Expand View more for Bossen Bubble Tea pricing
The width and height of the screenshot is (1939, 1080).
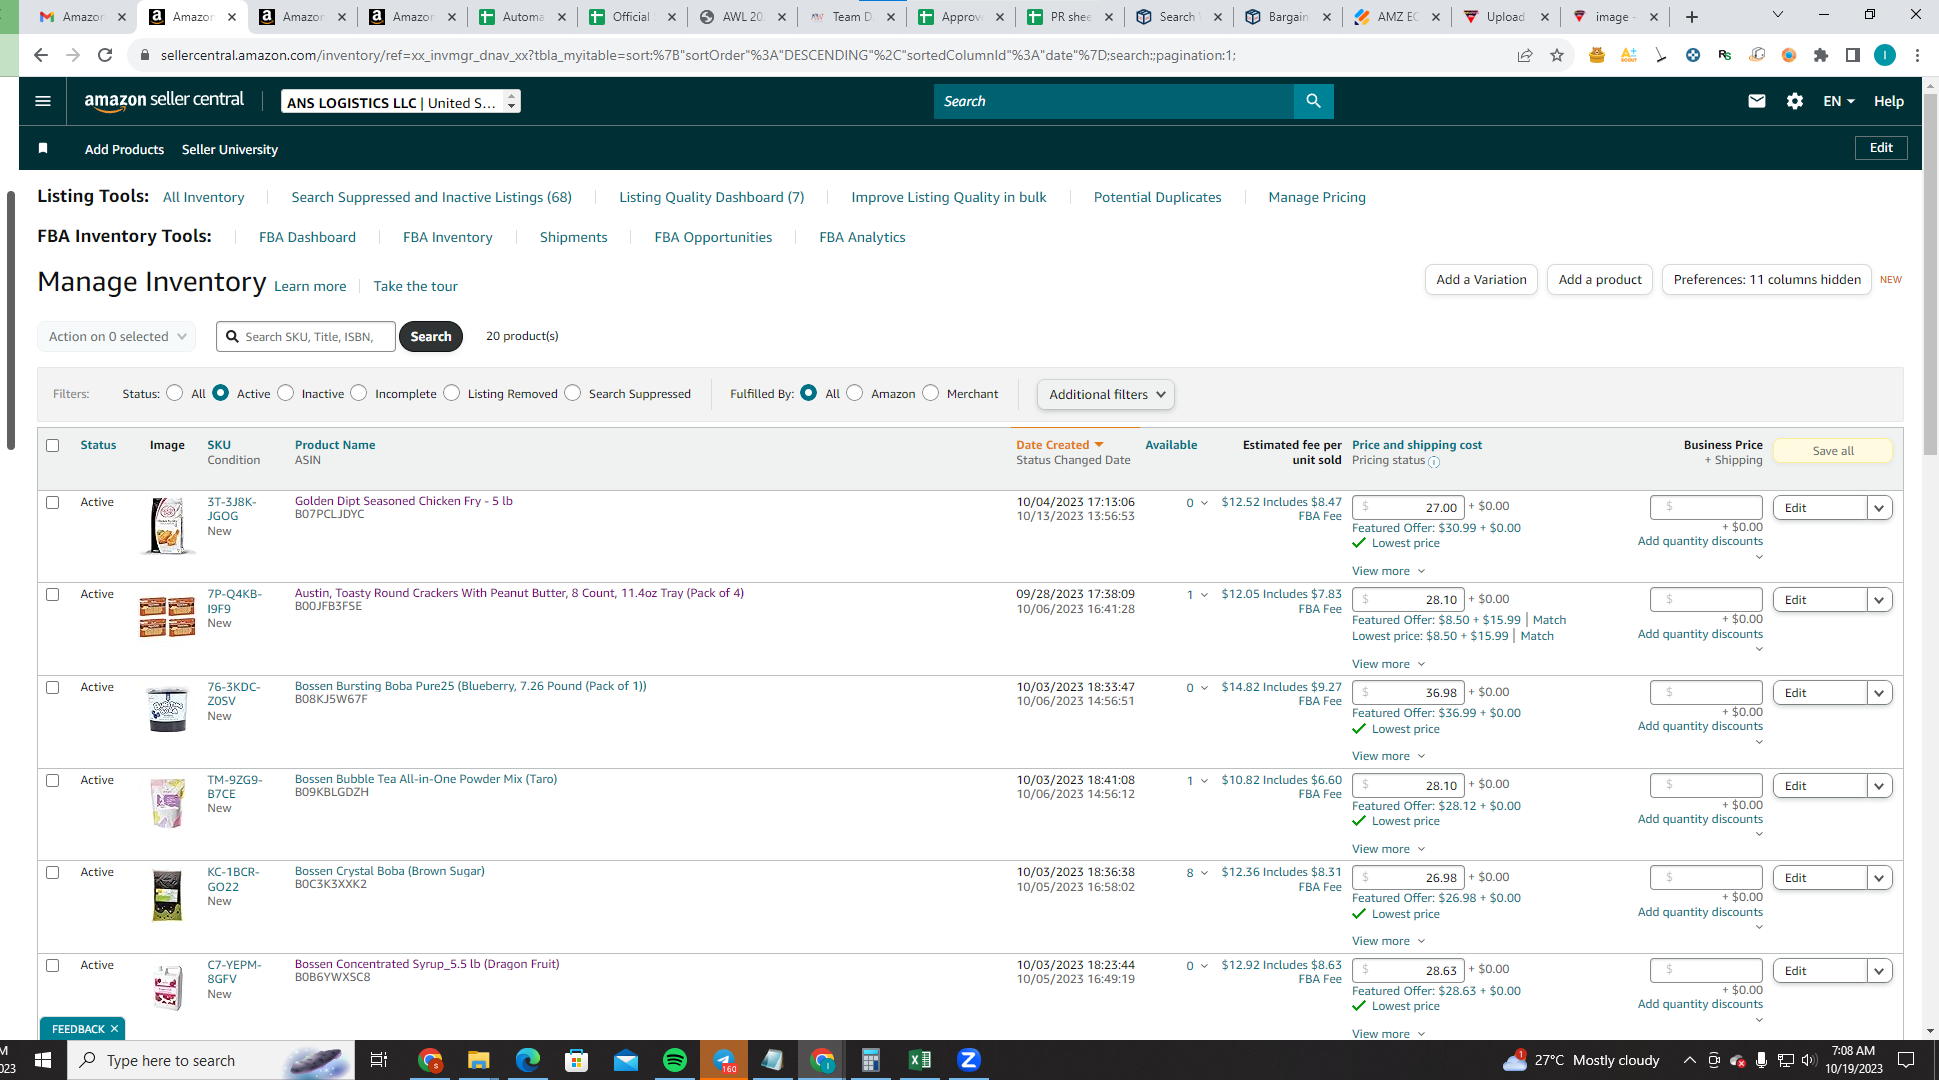pyautogui.click(x=1388, y=849)
